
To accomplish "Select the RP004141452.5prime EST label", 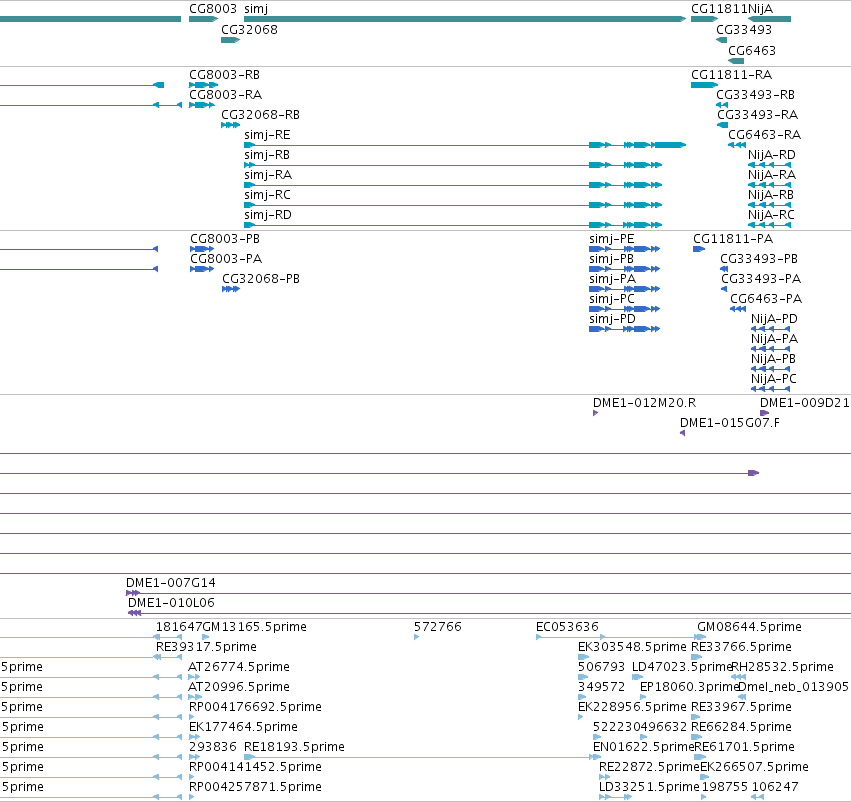I will point(255,767).
